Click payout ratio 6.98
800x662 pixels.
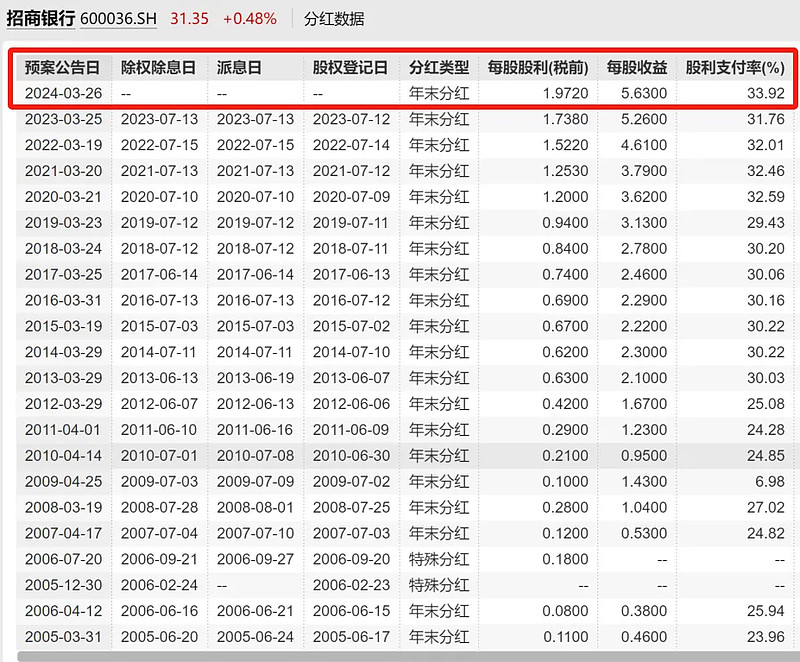(770, 481)
